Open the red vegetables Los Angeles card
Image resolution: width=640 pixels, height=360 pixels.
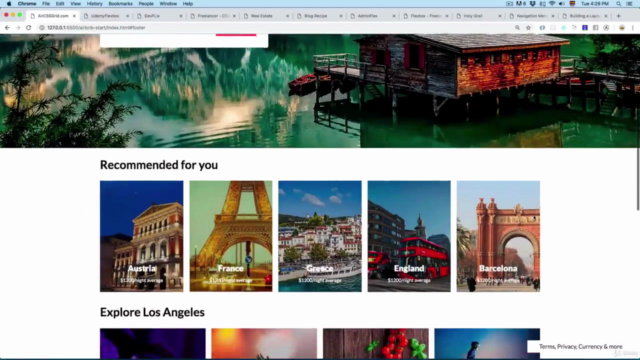(376, 344)
